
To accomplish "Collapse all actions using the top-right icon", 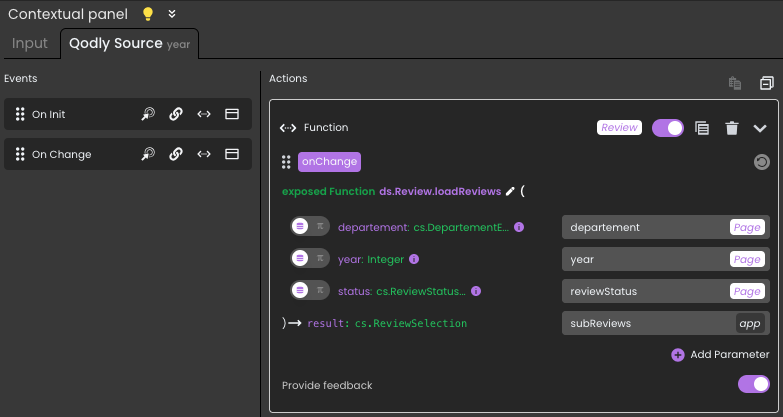I will coord(767,83).
